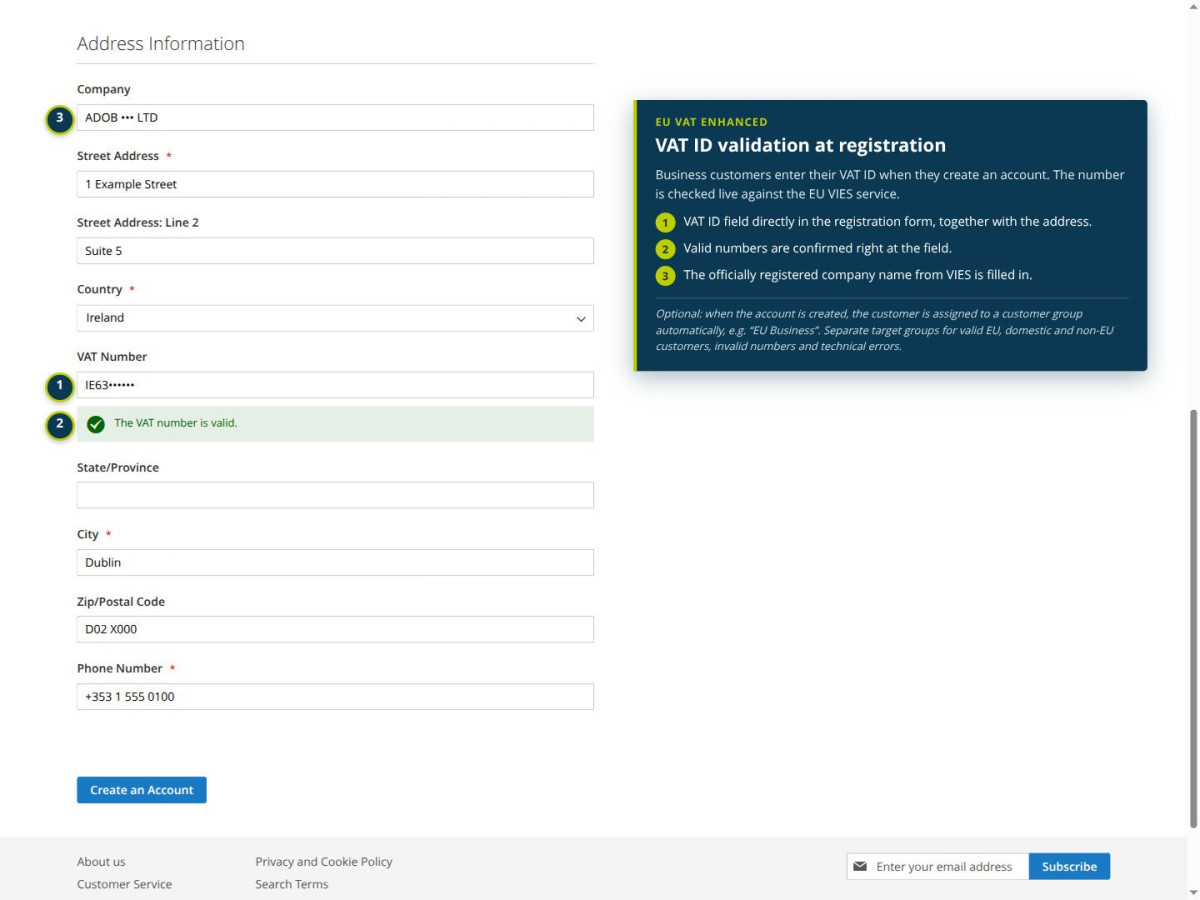Click 'The VAT number is valid.' message
1200x900 pixels.
(x=176, y=423)
